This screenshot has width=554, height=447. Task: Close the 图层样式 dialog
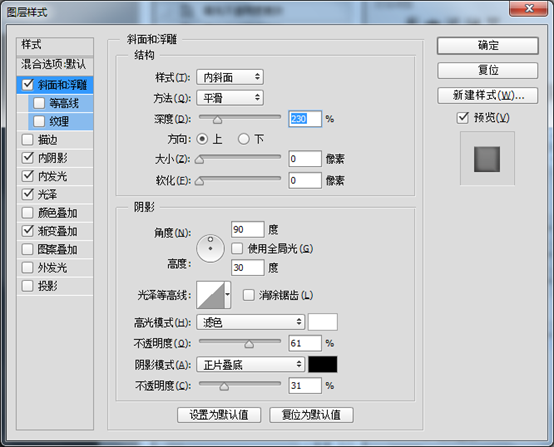point(529,8)
